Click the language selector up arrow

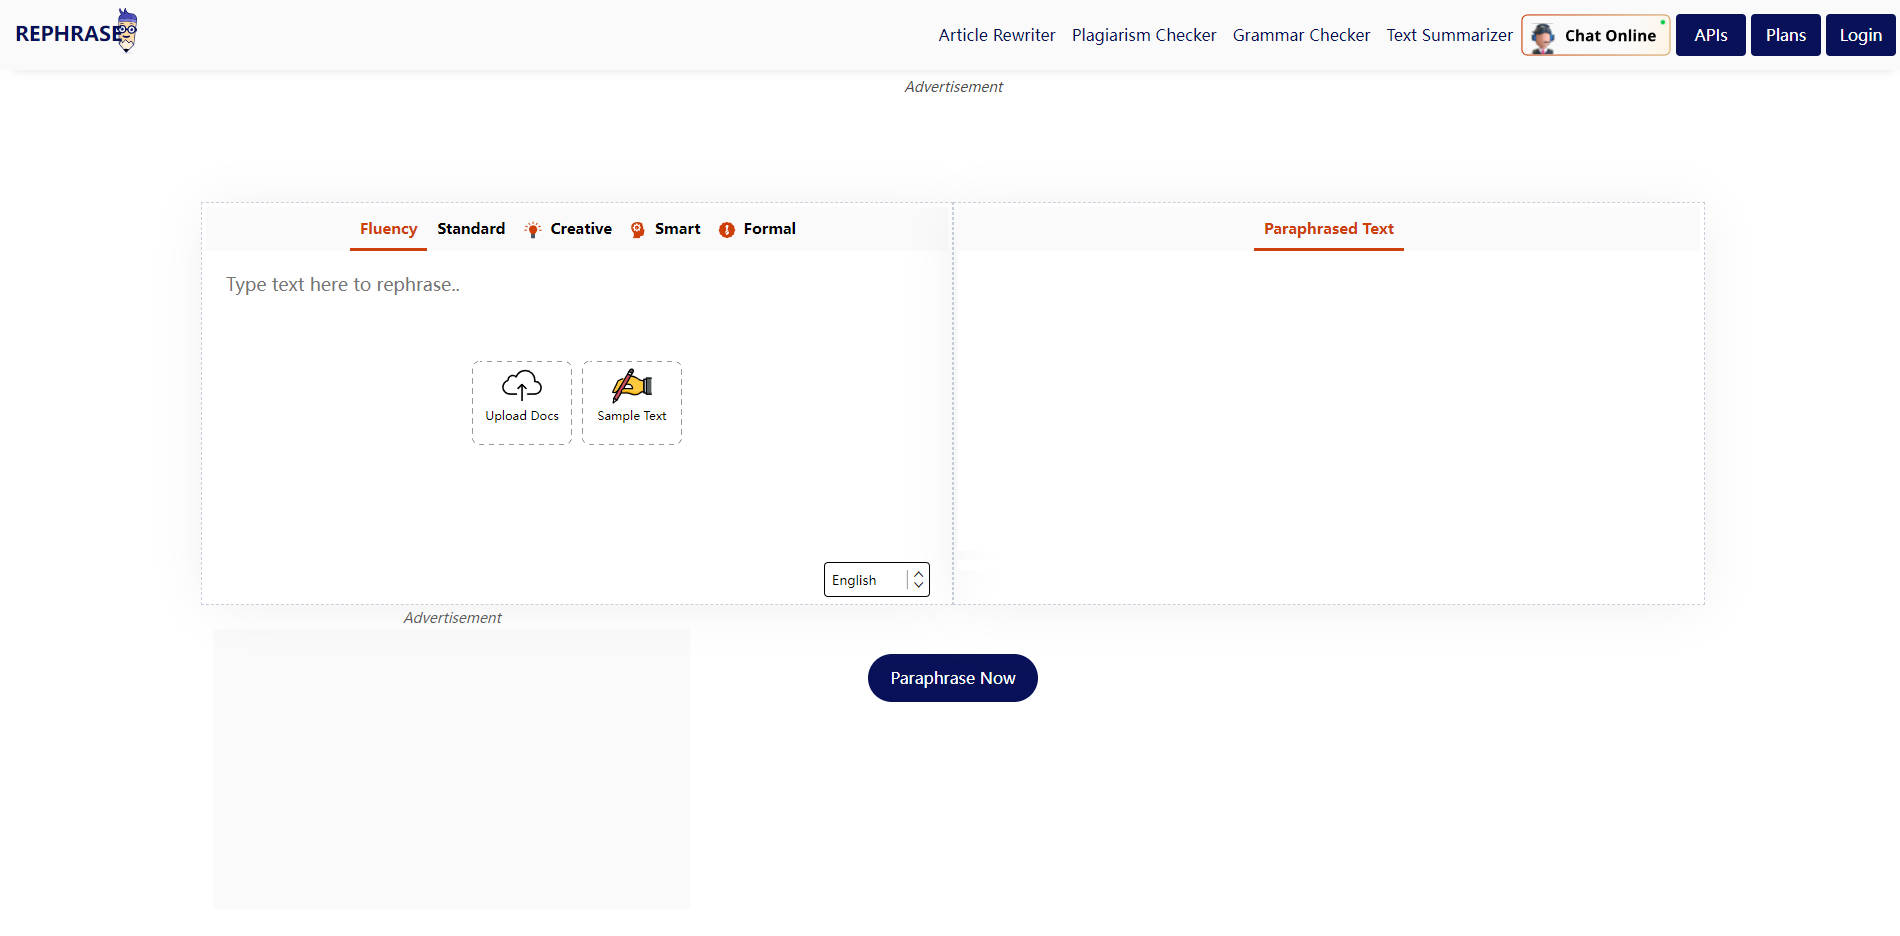point(917,573)
